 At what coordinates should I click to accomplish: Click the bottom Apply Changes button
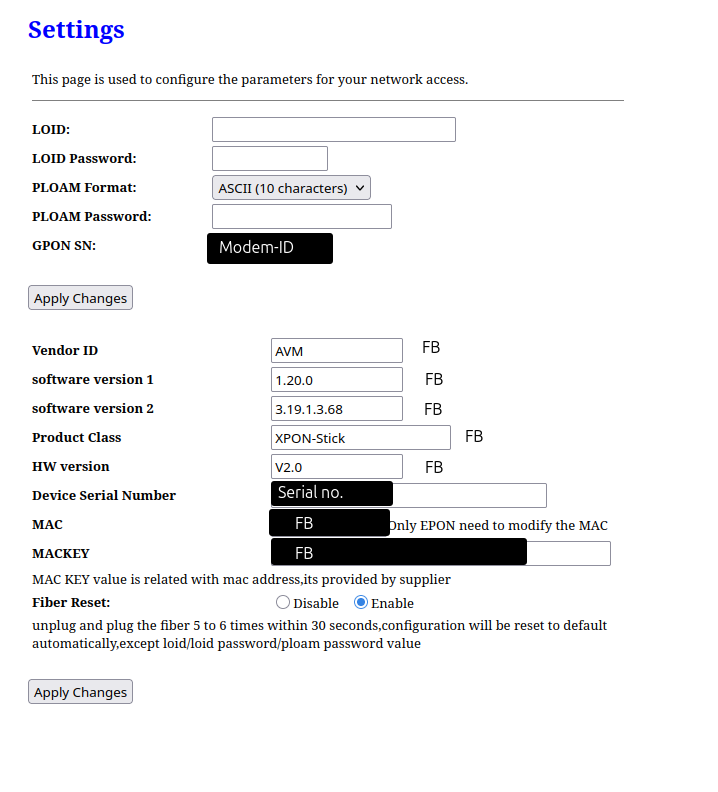pyautogui.click(x=80, y=691)
